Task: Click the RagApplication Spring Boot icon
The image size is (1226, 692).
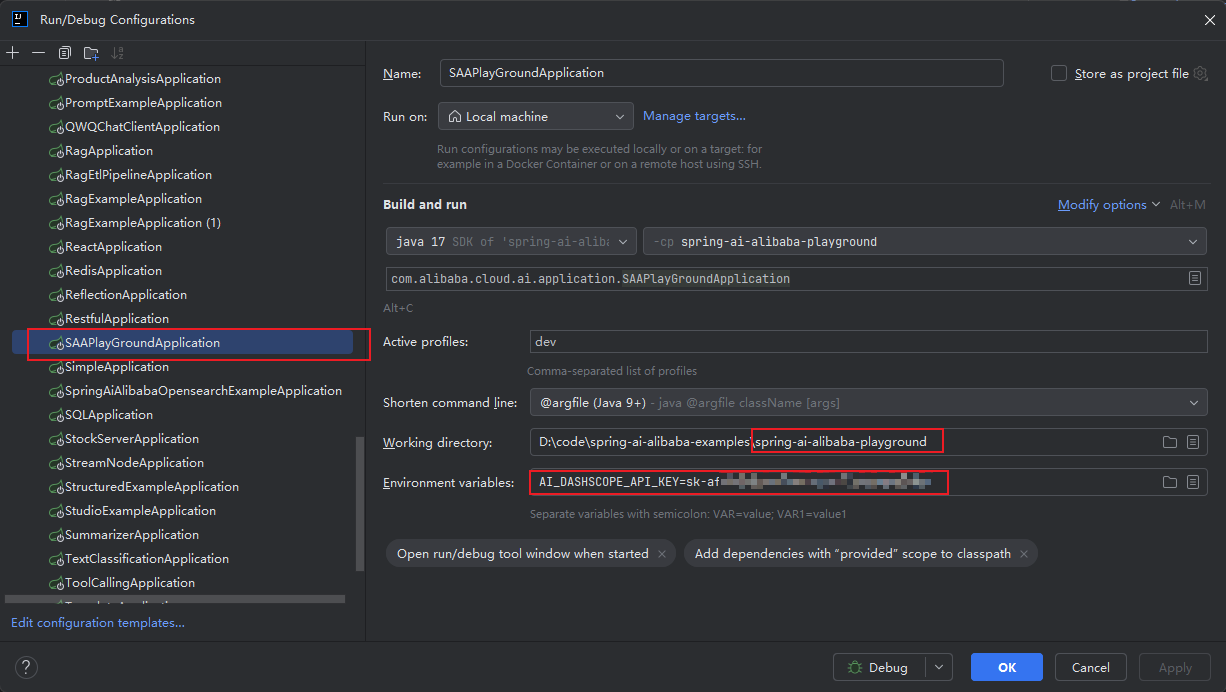Action: 56,151
